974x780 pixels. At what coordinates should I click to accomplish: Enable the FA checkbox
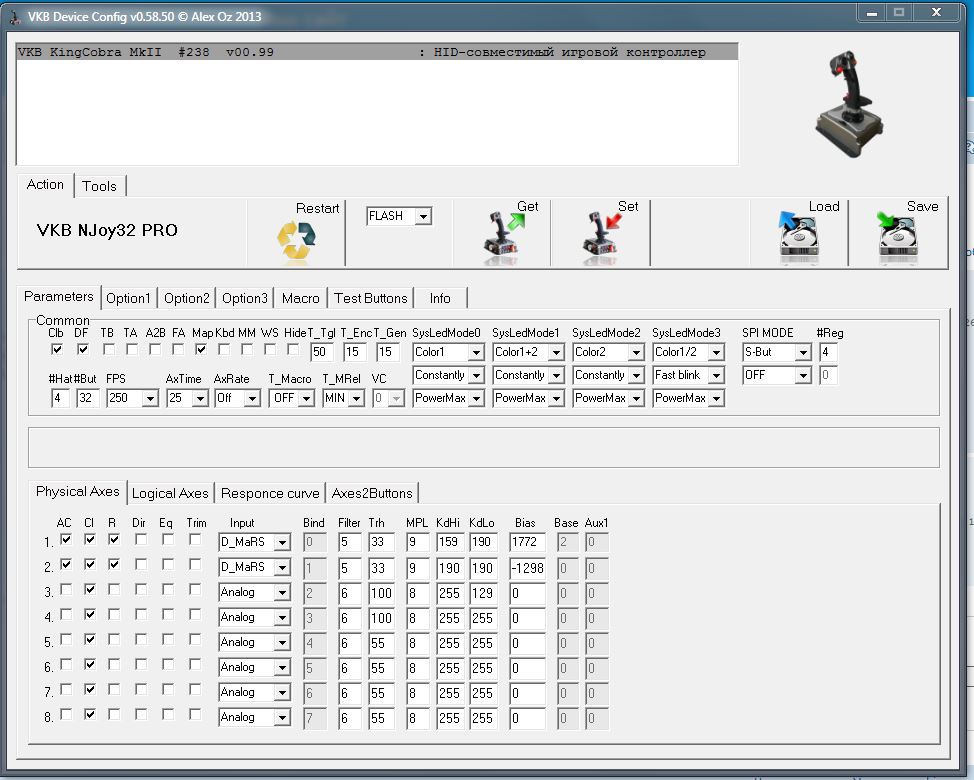(x=178, y=350)
